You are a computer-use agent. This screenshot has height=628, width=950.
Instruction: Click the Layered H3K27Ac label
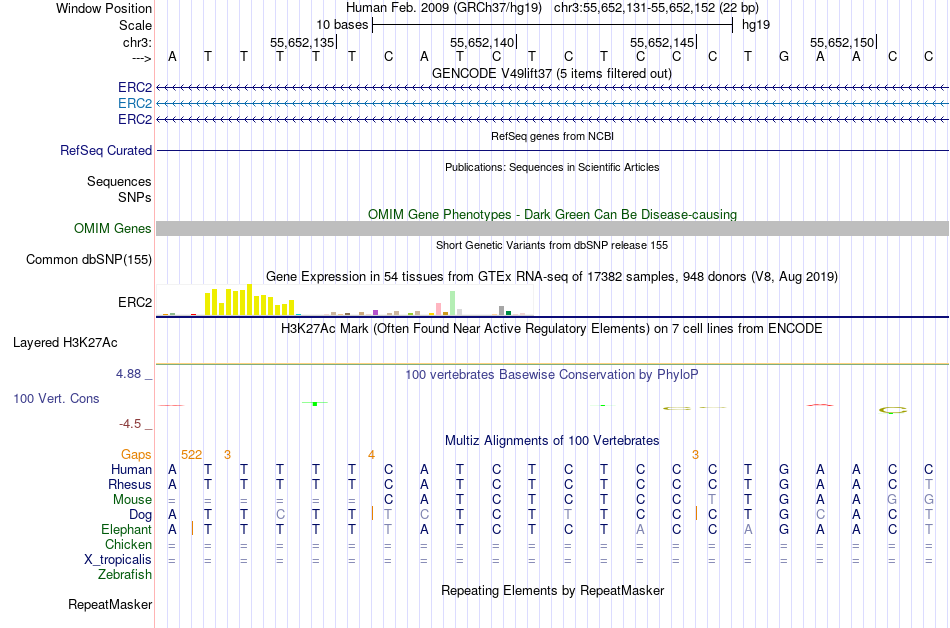point(65,343)
